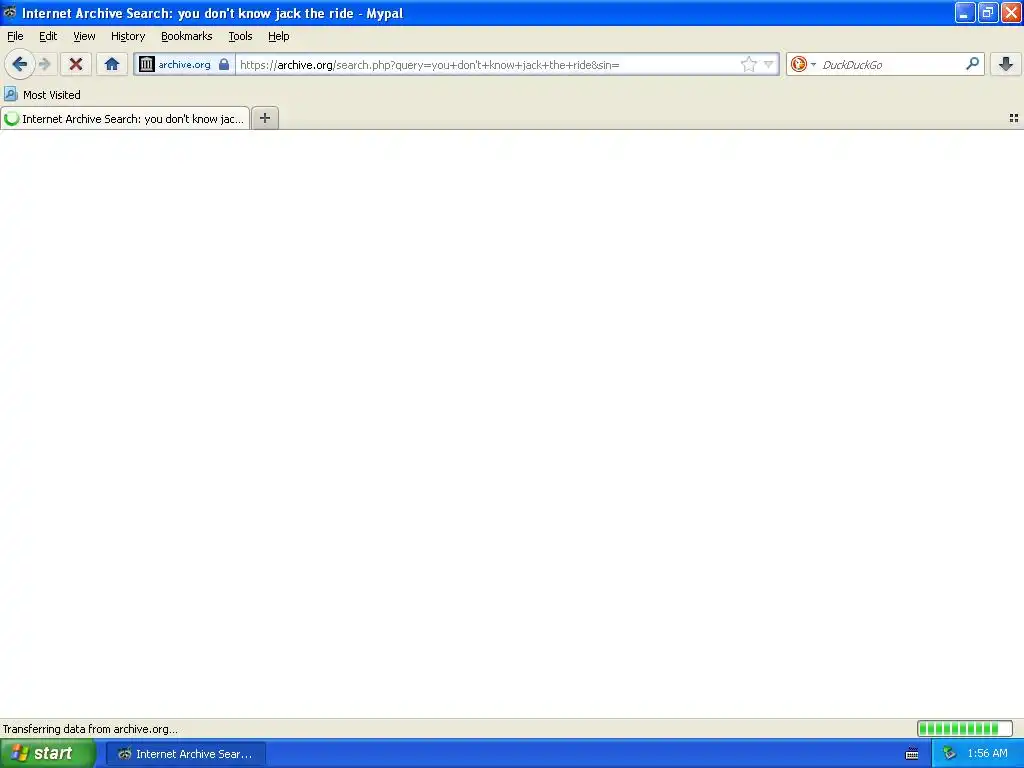Open the File menu
The width and height of the screenshot is (1024, 768).
click(x=15, y=36)
